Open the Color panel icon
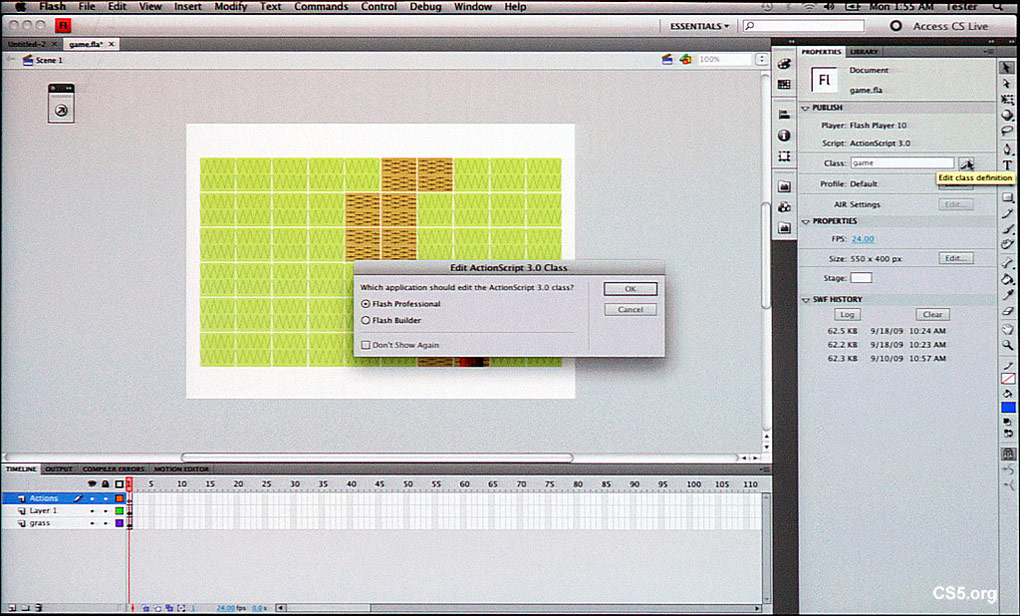 click(x=784, y=64)
